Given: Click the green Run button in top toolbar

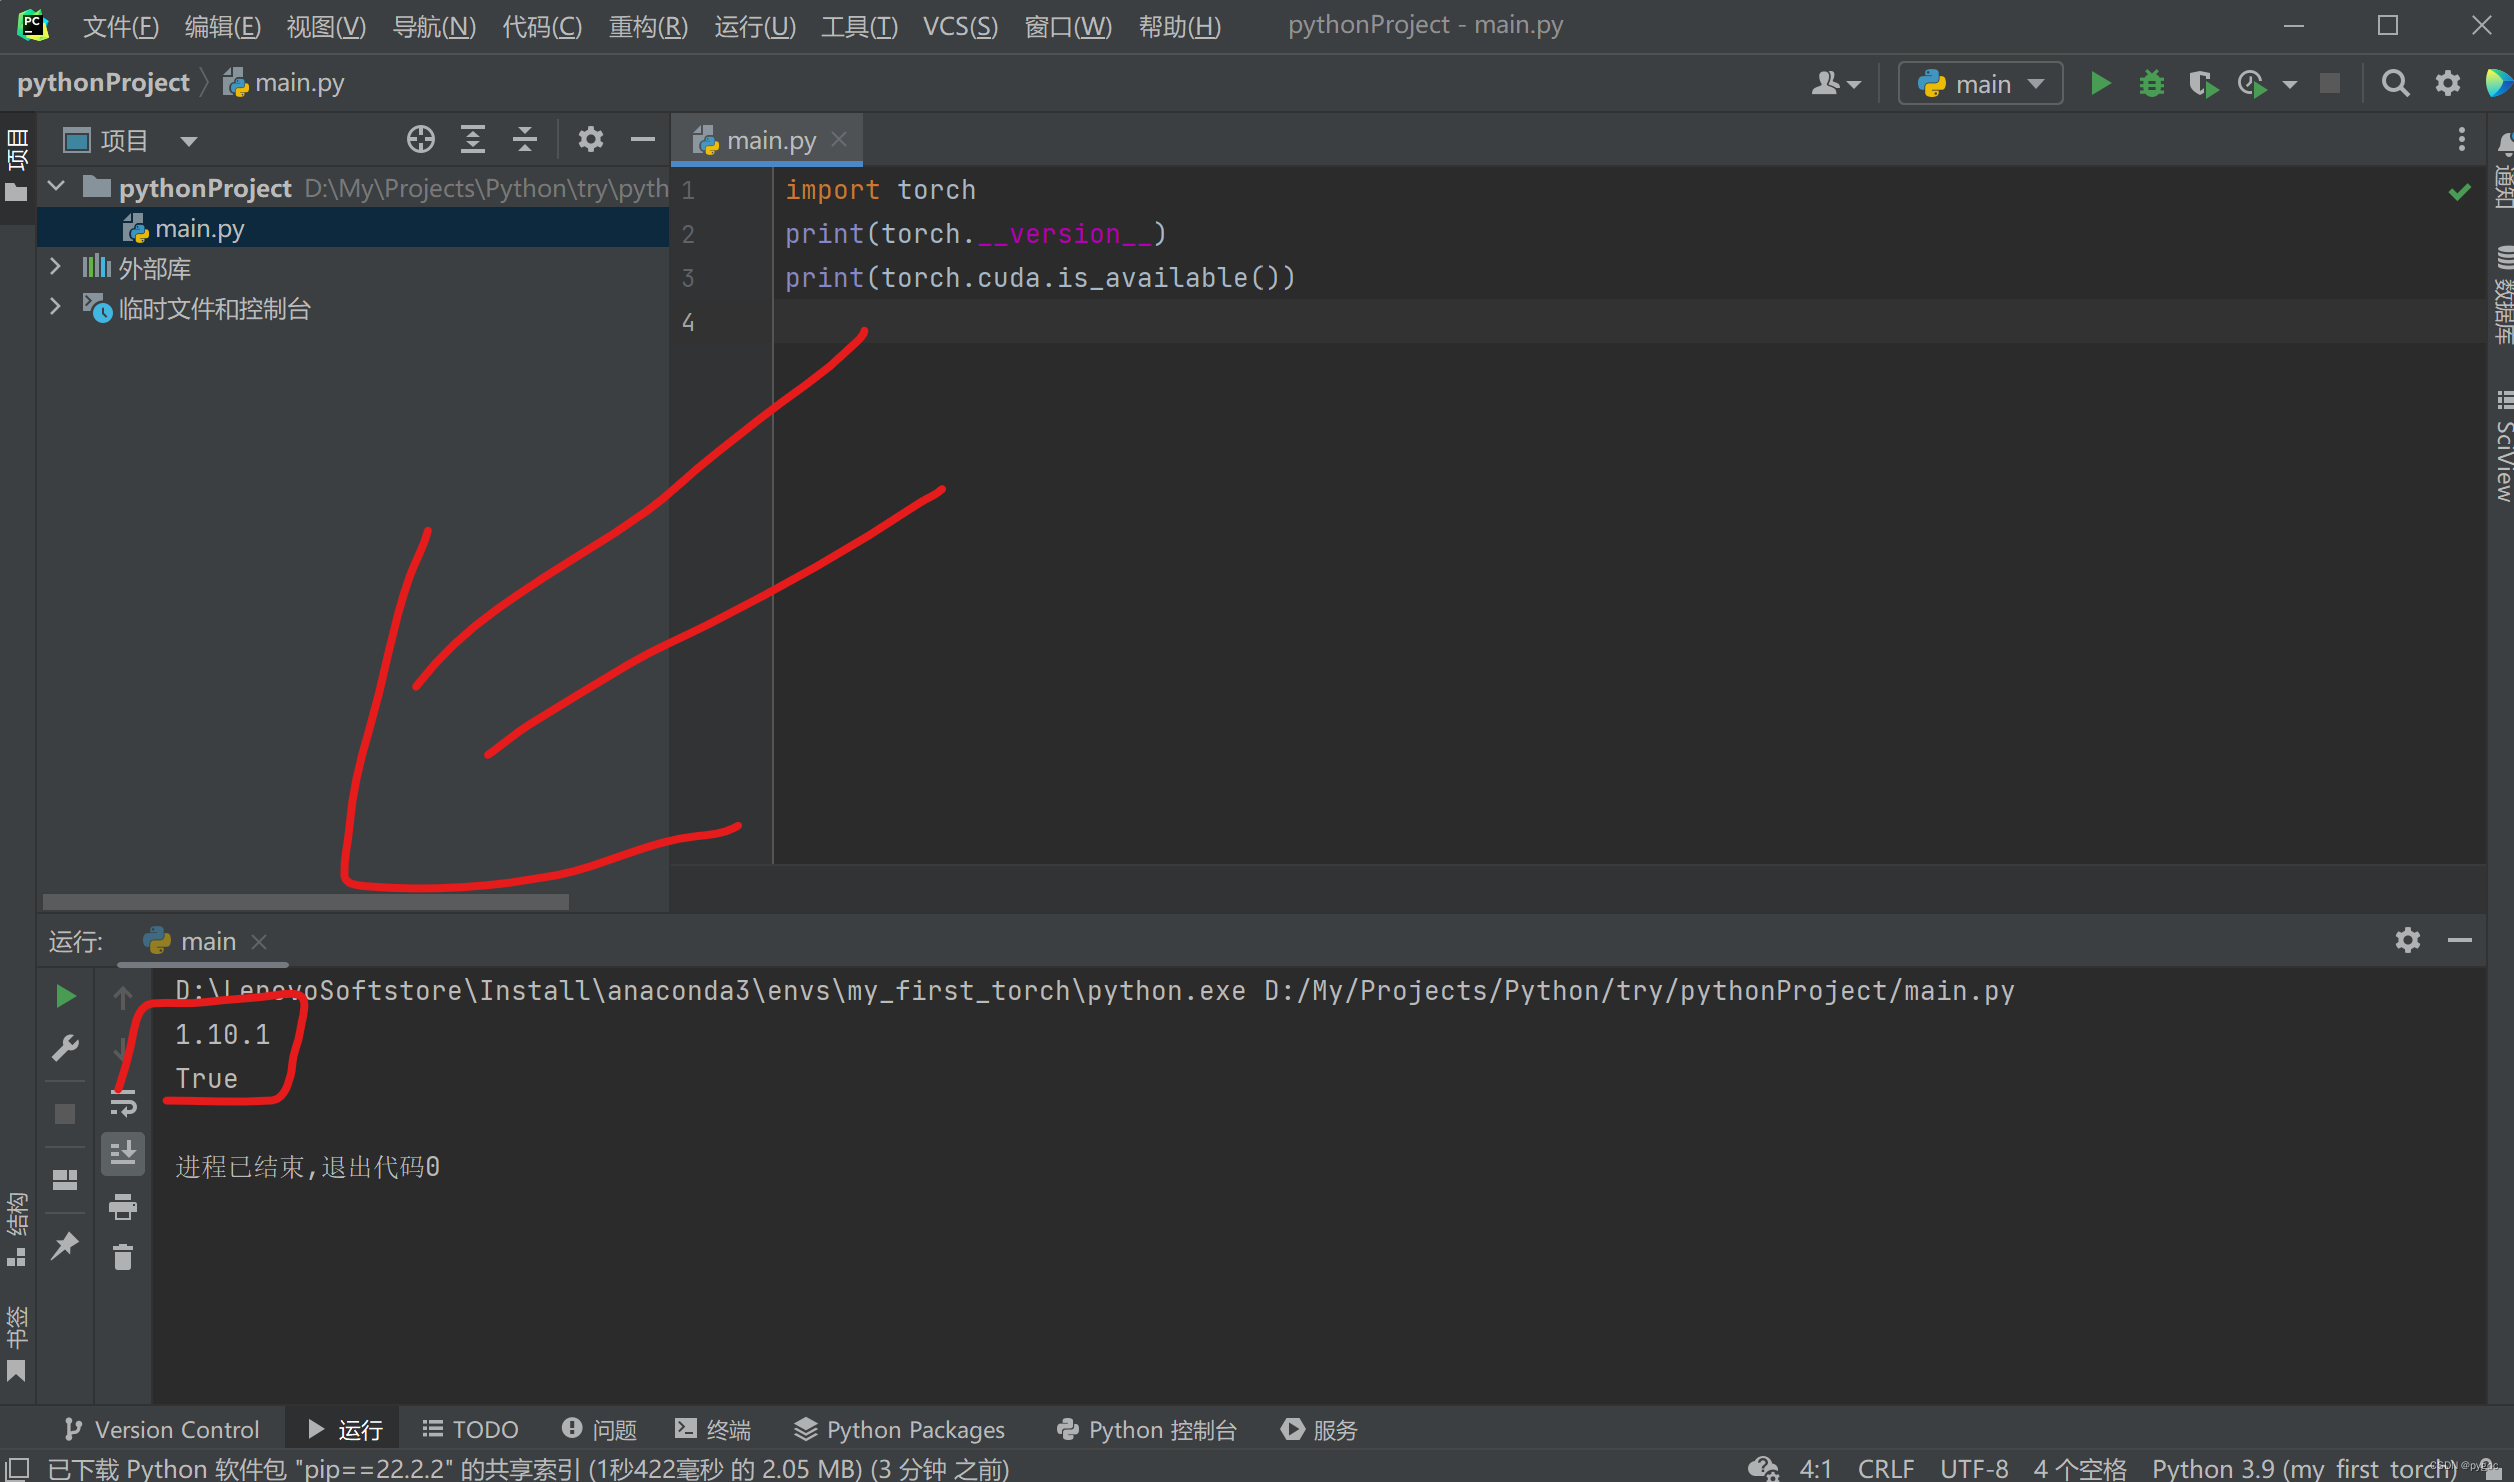Looking at the screenshot, I should pyautogui.click(x=2100, y=83).
